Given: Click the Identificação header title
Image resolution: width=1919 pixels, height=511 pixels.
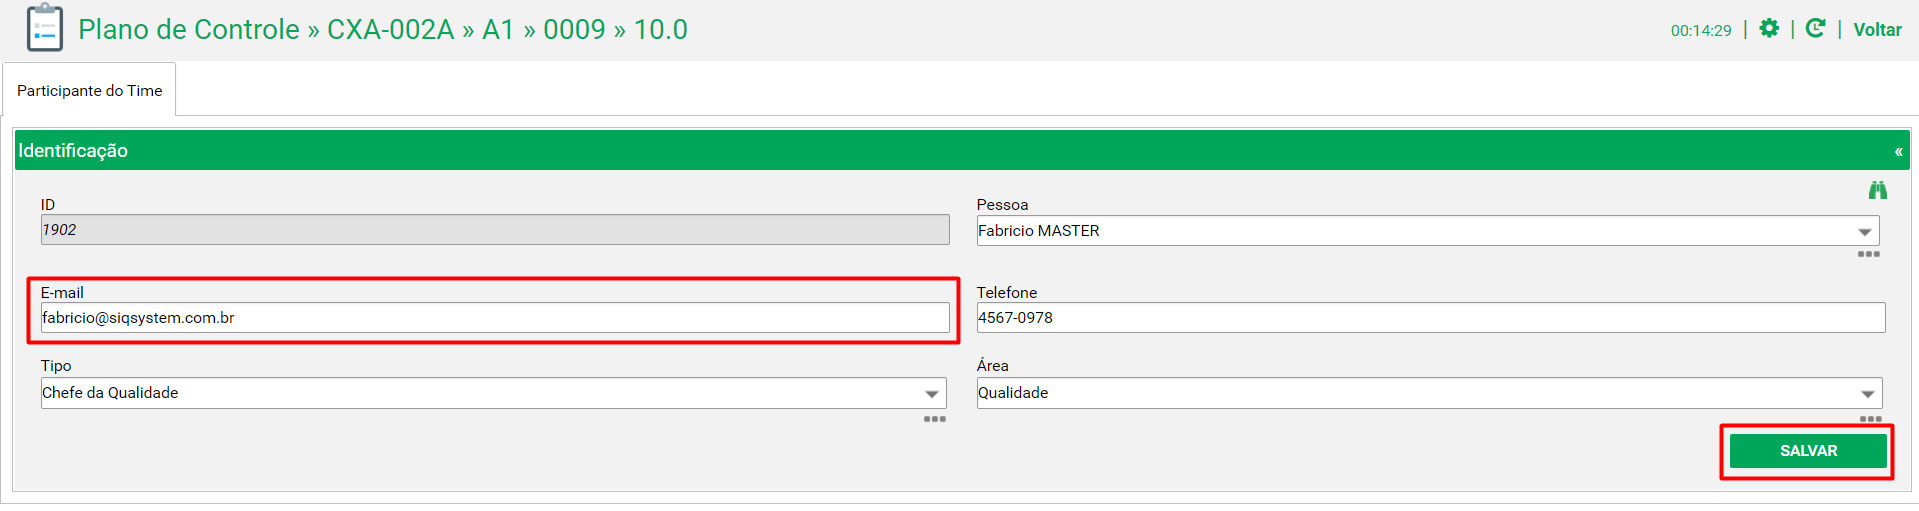Looking at the screenshot, I should pos(73,151).
